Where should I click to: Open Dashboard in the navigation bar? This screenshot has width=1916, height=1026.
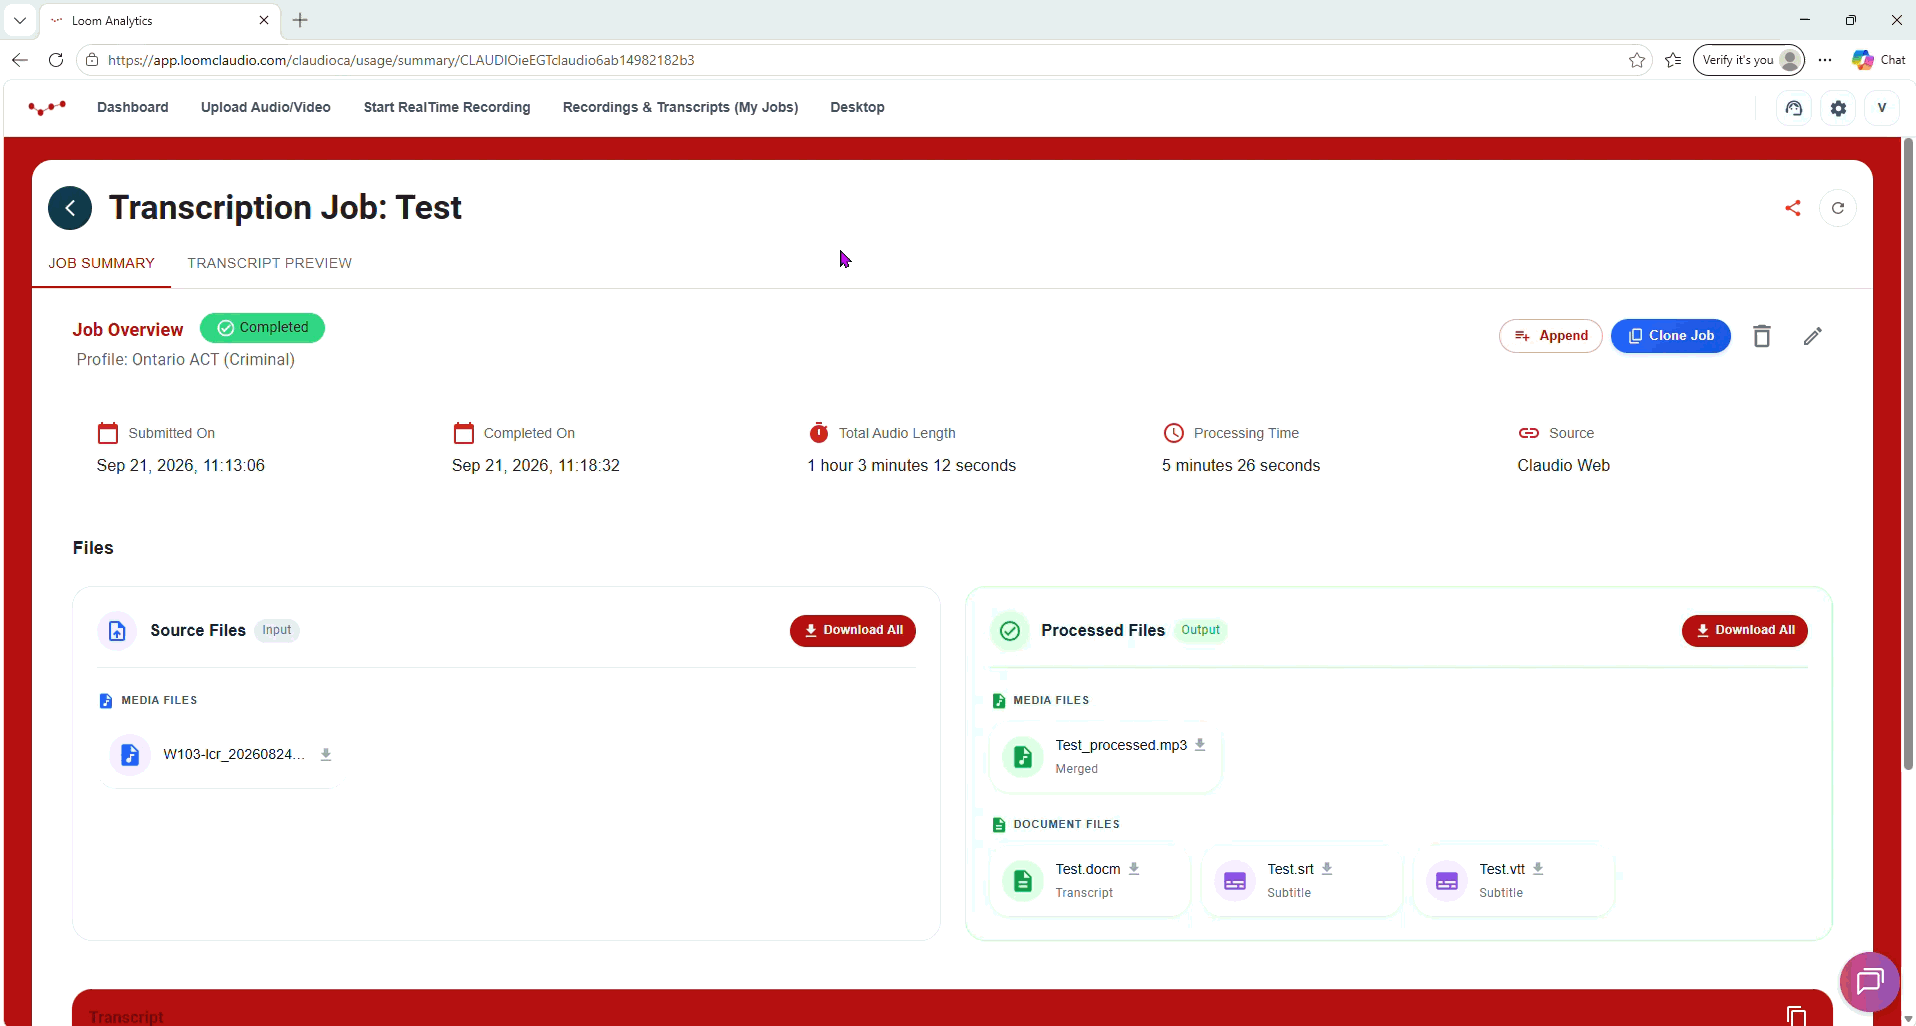tap(133, 107)
